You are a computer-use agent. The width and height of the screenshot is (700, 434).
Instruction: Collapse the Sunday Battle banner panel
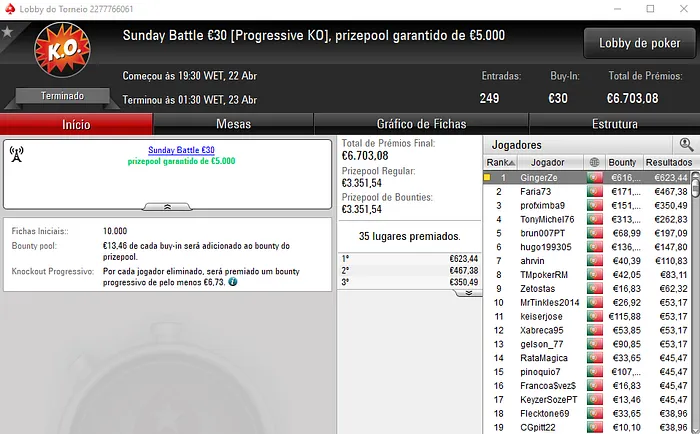[167, 207]
